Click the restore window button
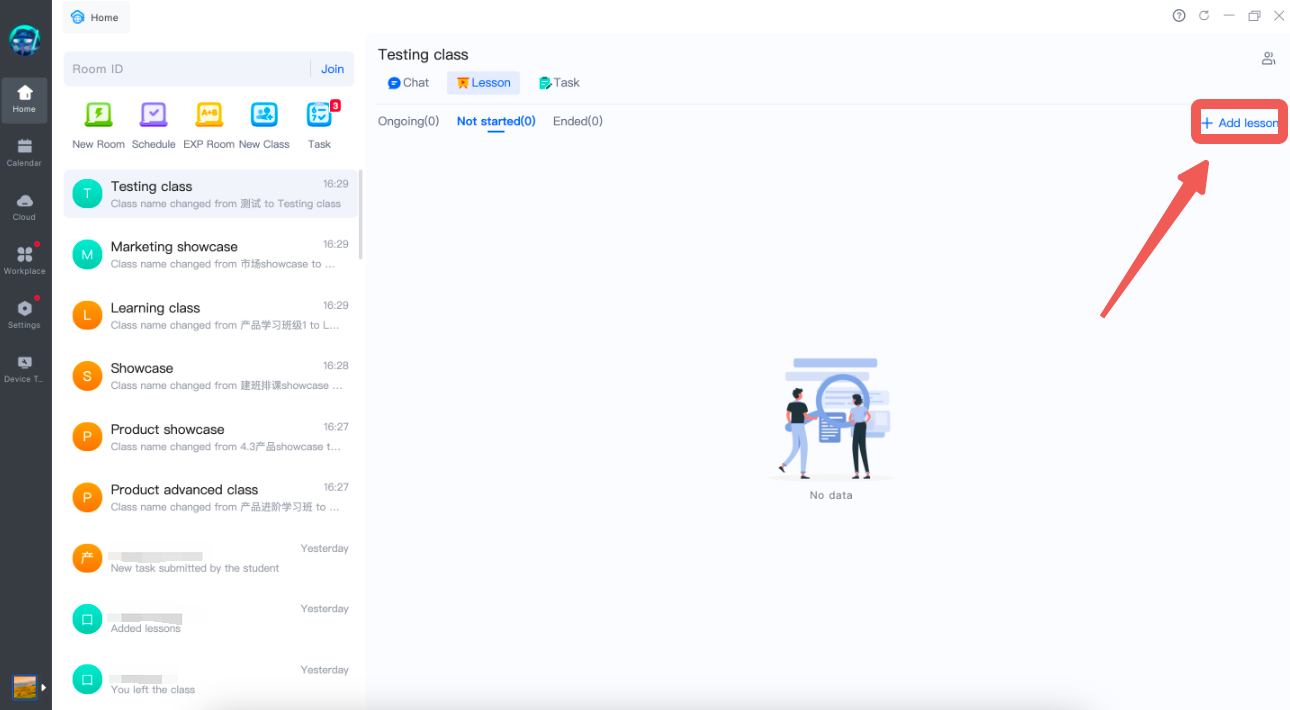 [1254, 16]
